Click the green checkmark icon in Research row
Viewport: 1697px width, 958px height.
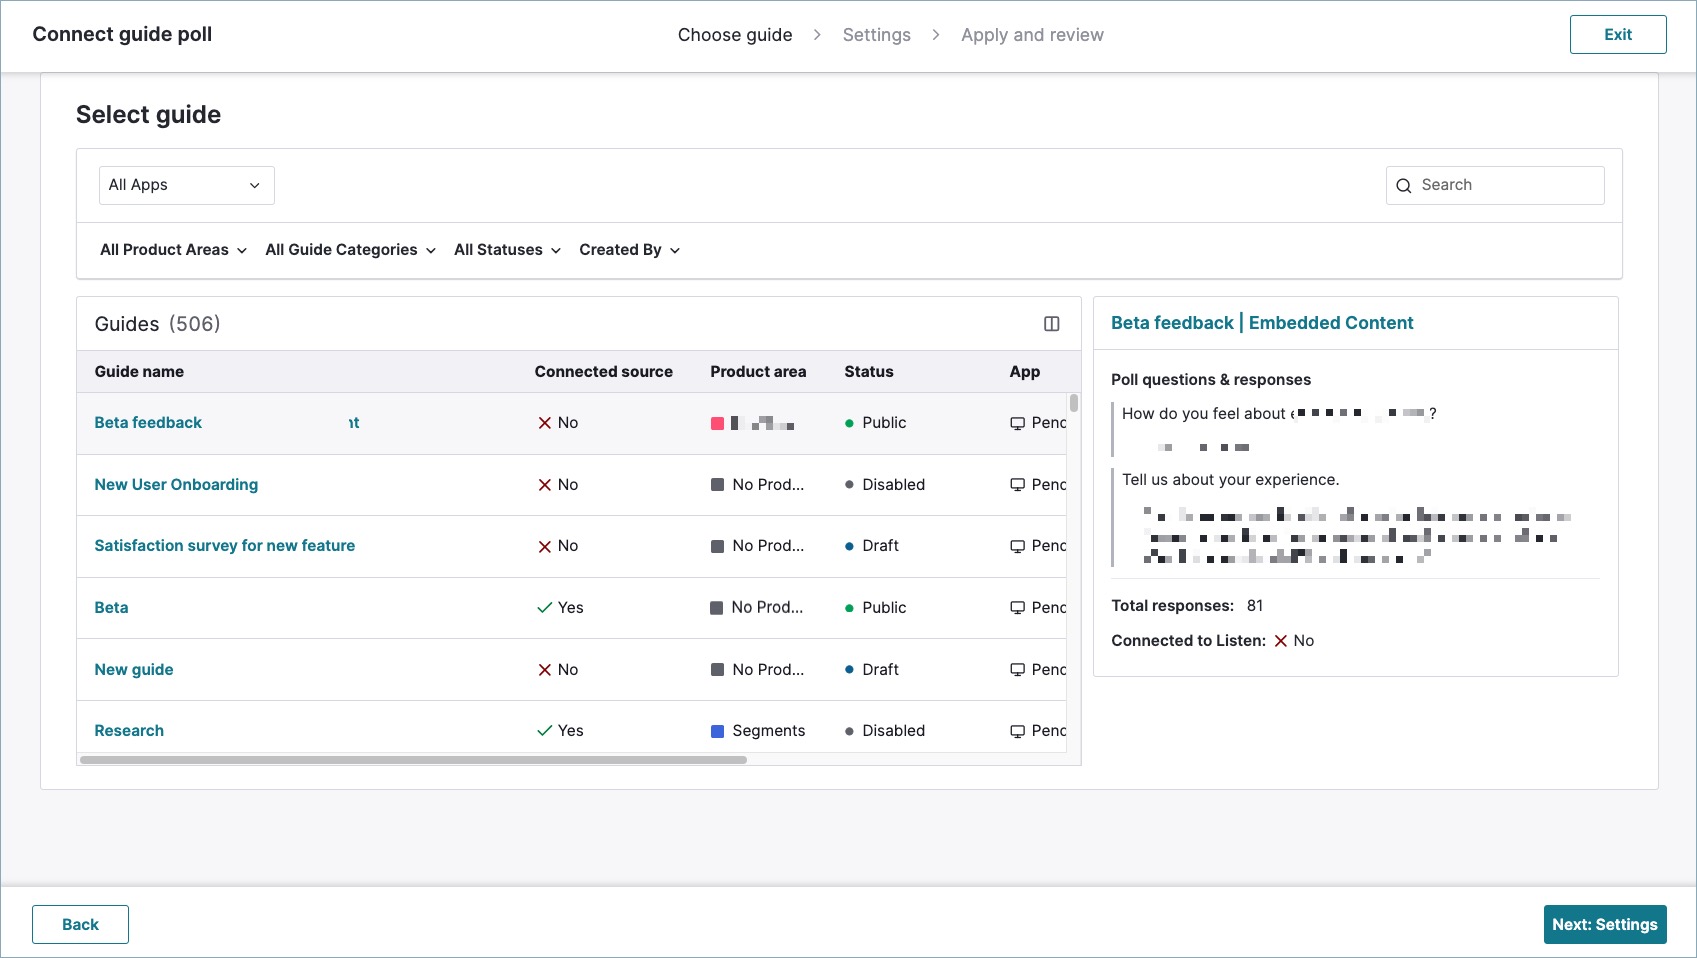545,731
